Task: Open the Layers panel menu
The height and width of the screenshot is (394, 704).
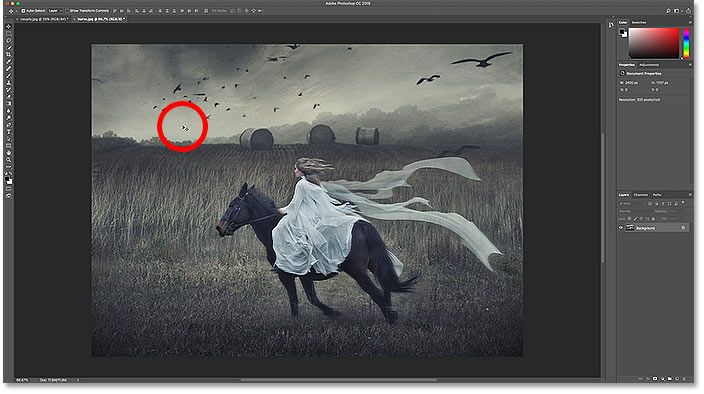Action: click(x=690, y=195)
